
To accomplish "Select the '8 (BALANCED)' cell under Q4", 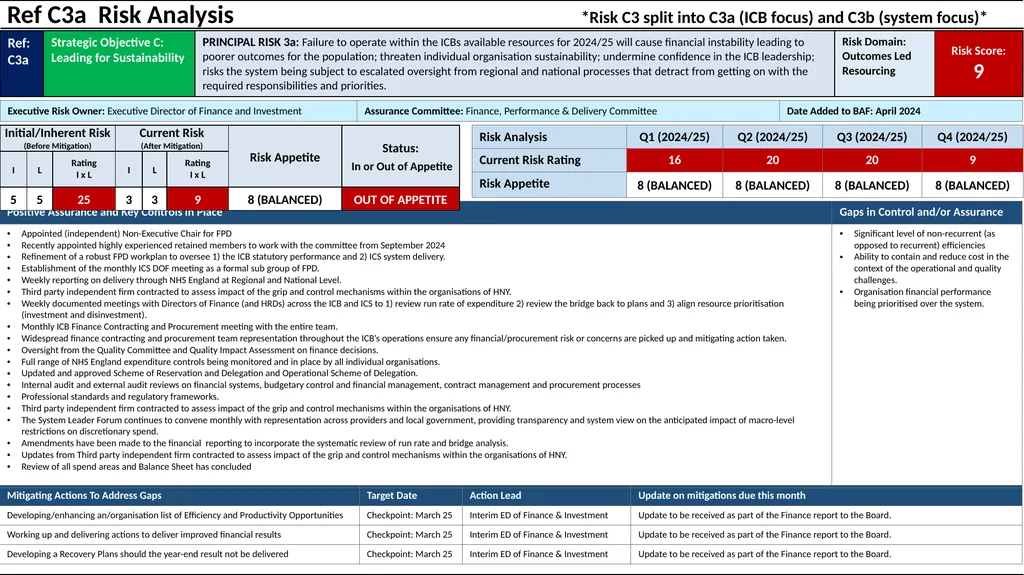I will click(972, 185).
